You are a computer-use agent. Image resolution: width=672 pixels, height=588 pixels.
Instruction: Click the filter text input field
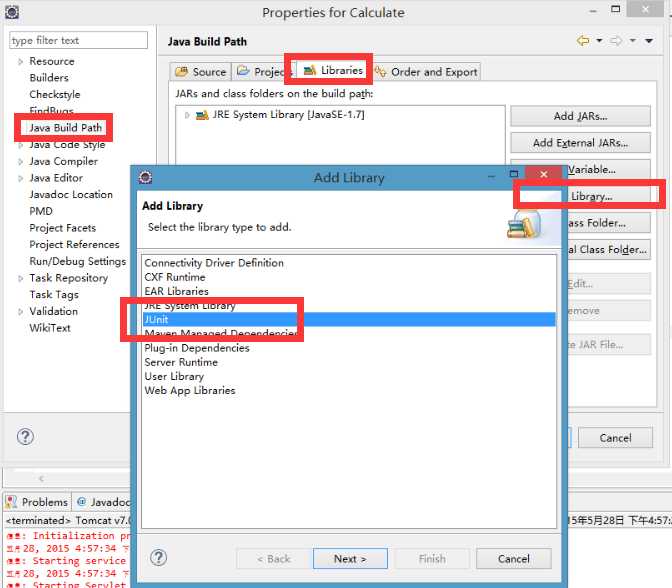coord(78,40)
